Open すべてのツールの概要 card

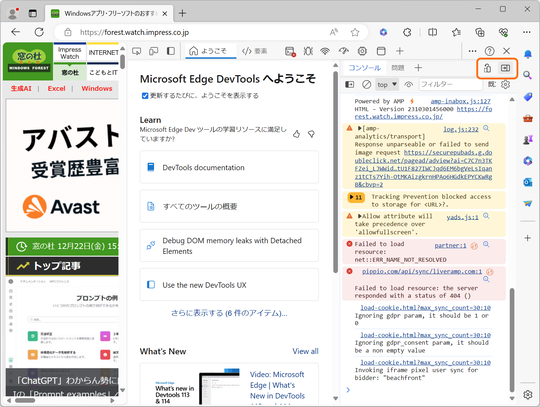(229, 206)
